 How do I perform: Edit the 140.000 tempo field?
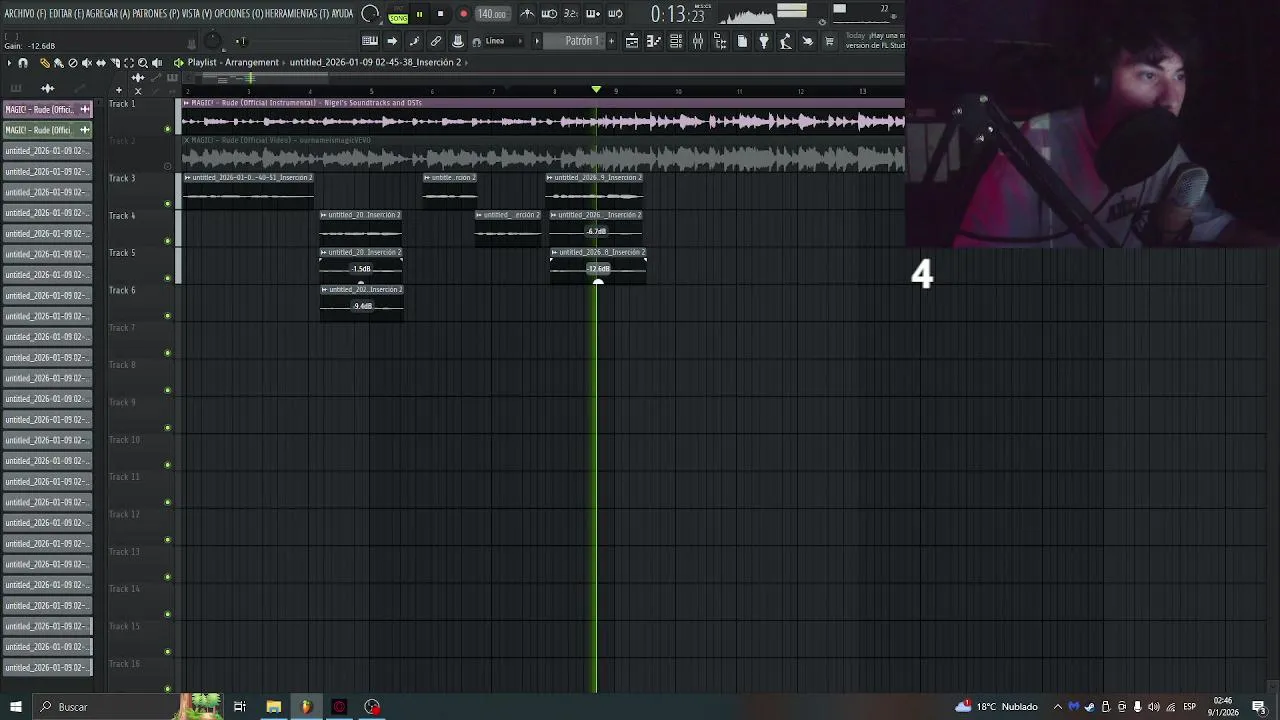(x=491, y=14)
